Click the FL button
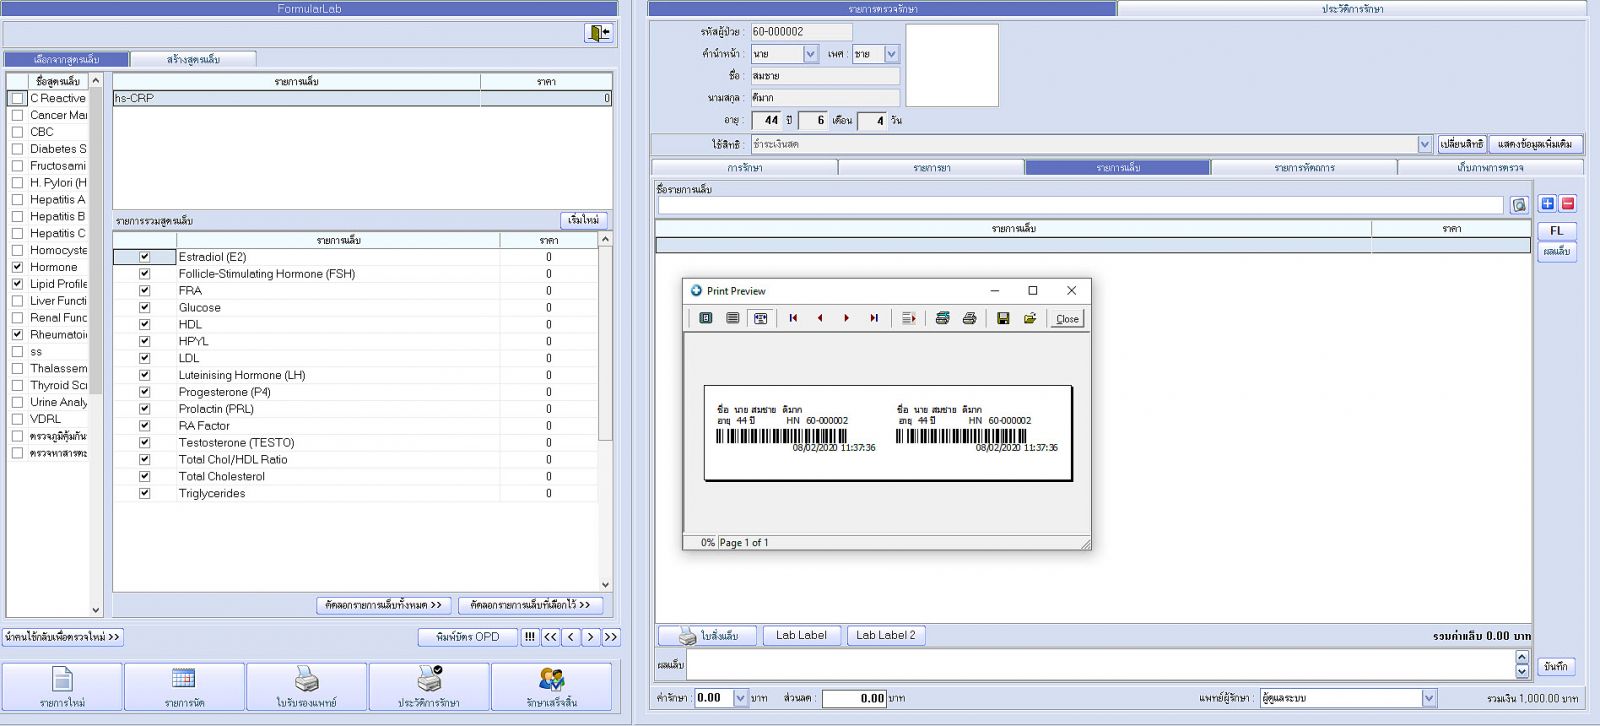1600x726 pixels. pyautogui.click(x=1556, y=230)
